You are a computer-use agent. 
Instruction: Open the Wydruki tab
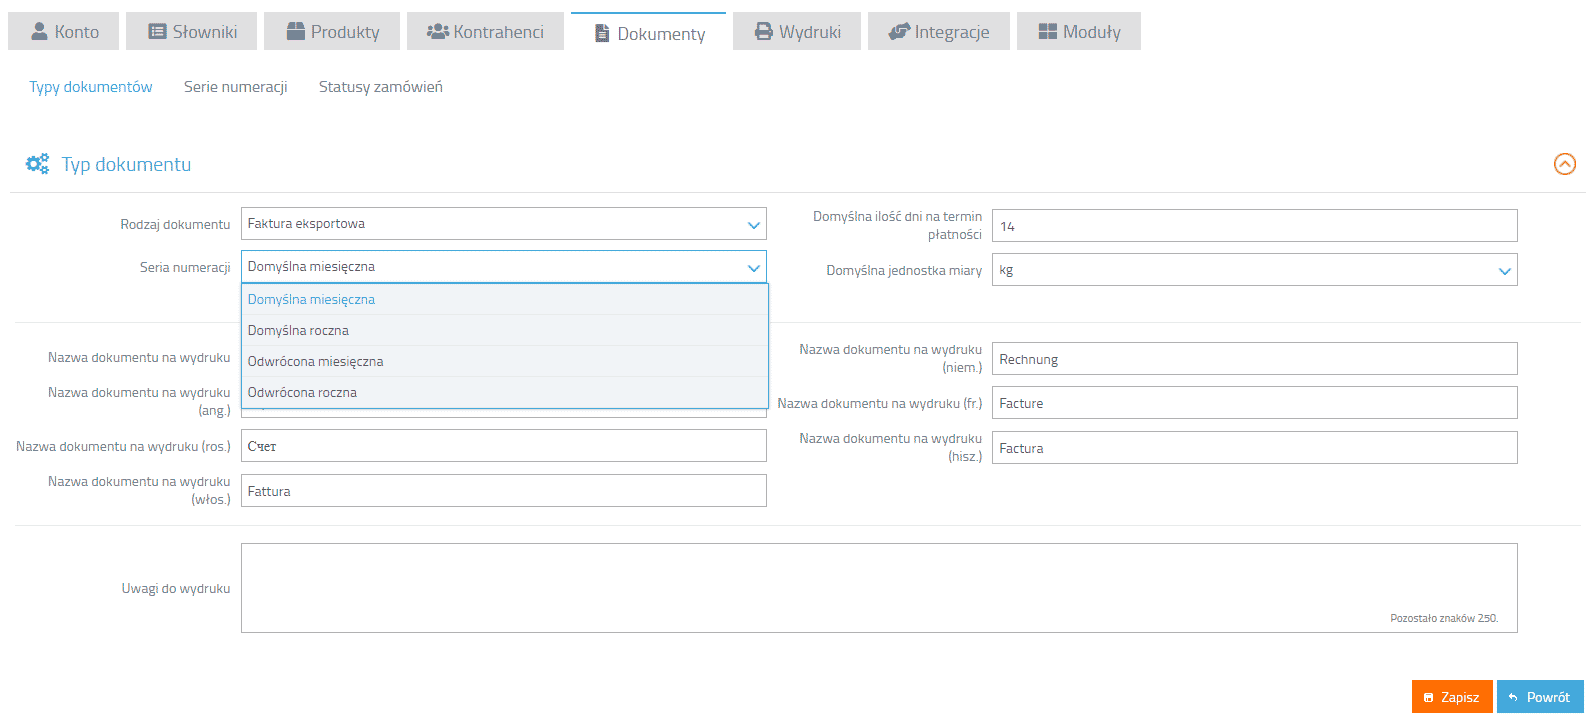pos(797,32)
